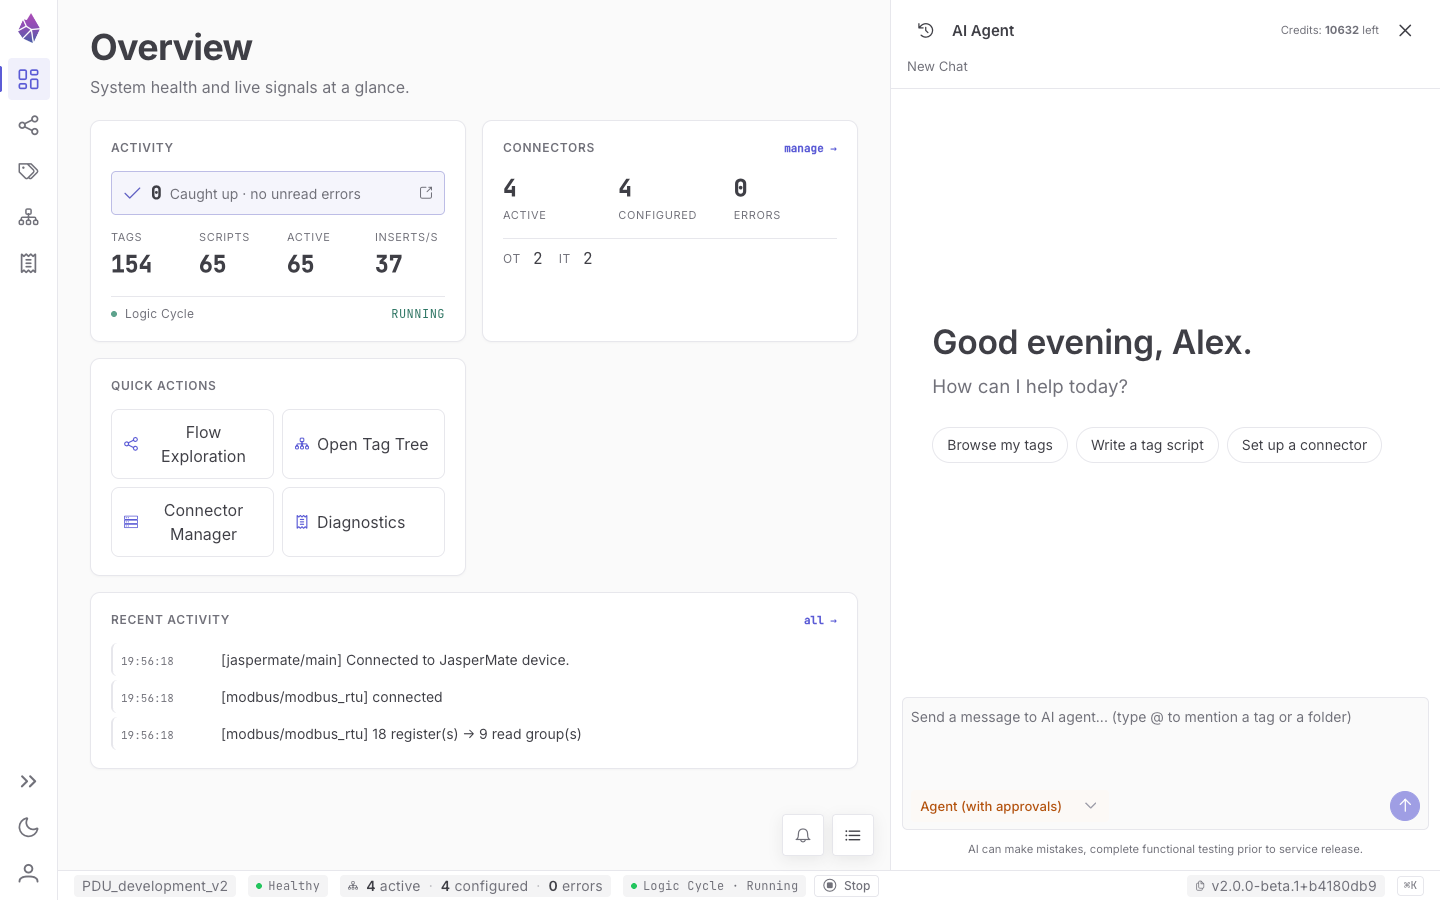The image size is (1440, 900).
Task: Toggle dark mode moon icon
Action: [x=29, y=827]
